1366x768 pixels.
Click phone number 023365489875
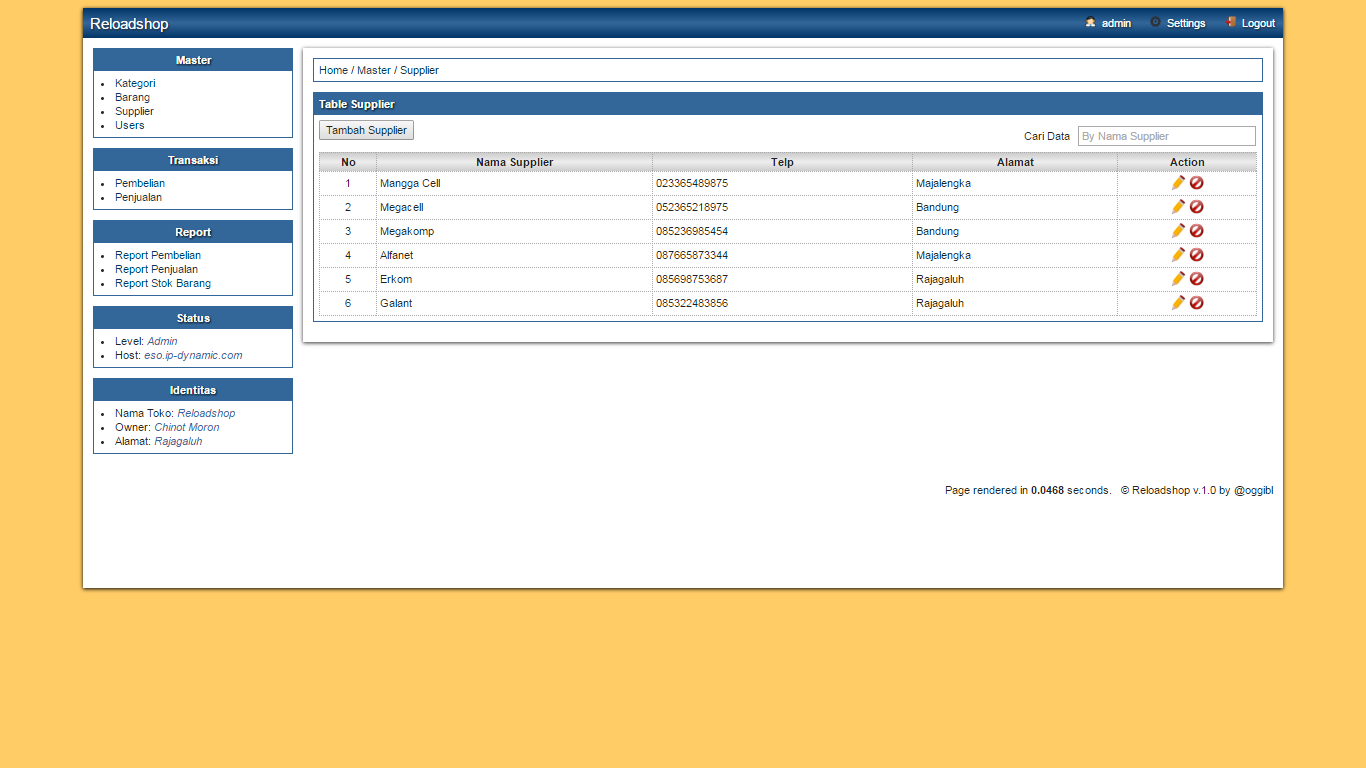pyautogui.click(x=692, y=183)
